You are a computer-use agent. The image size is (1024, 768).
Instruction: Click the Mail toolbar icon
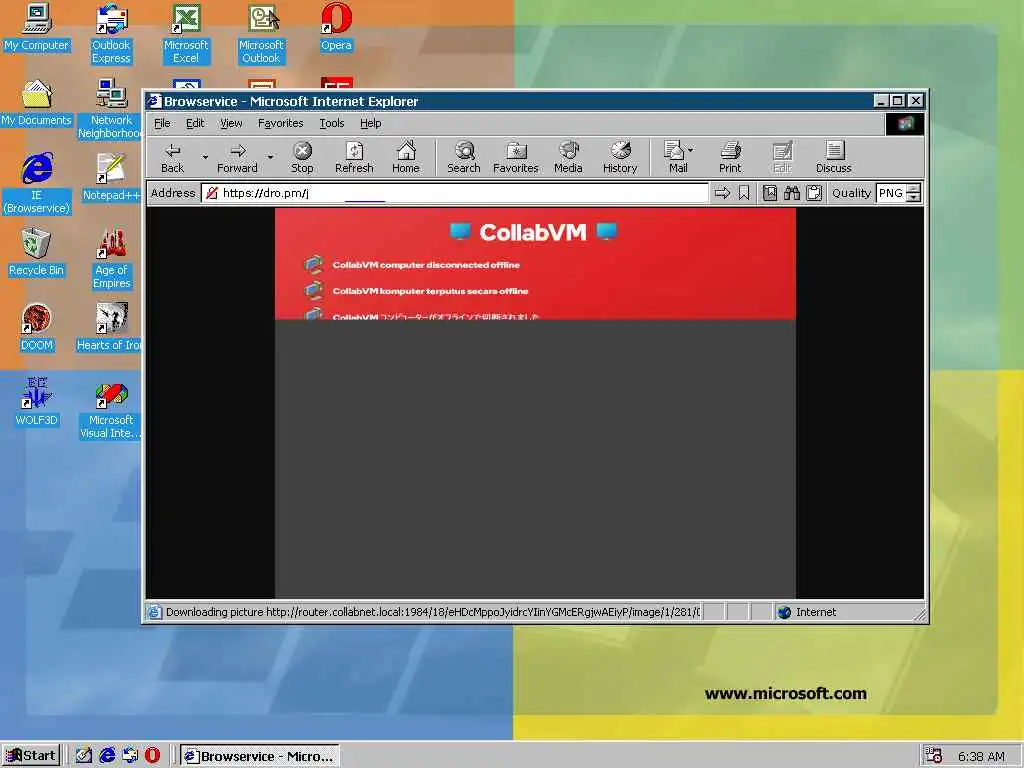(675, 158)
